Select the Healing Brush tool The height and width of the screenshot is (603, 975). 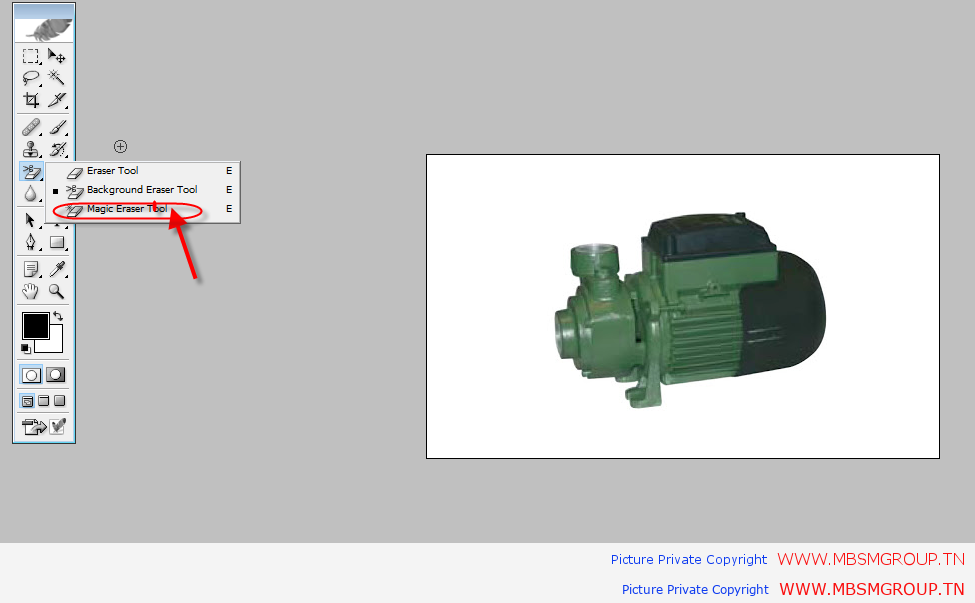click(x=30, y=127)
